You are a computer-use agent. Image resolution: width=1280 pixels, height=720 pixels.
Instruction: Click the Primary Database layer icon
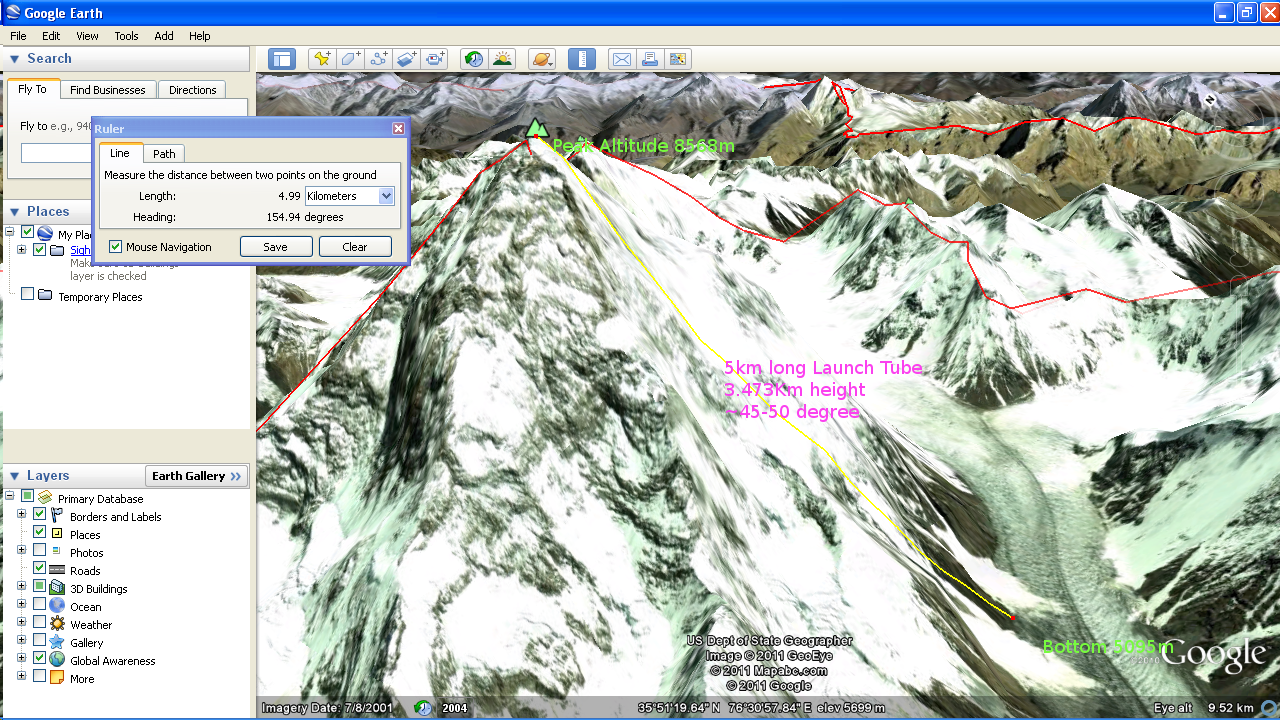pos(45,498)
